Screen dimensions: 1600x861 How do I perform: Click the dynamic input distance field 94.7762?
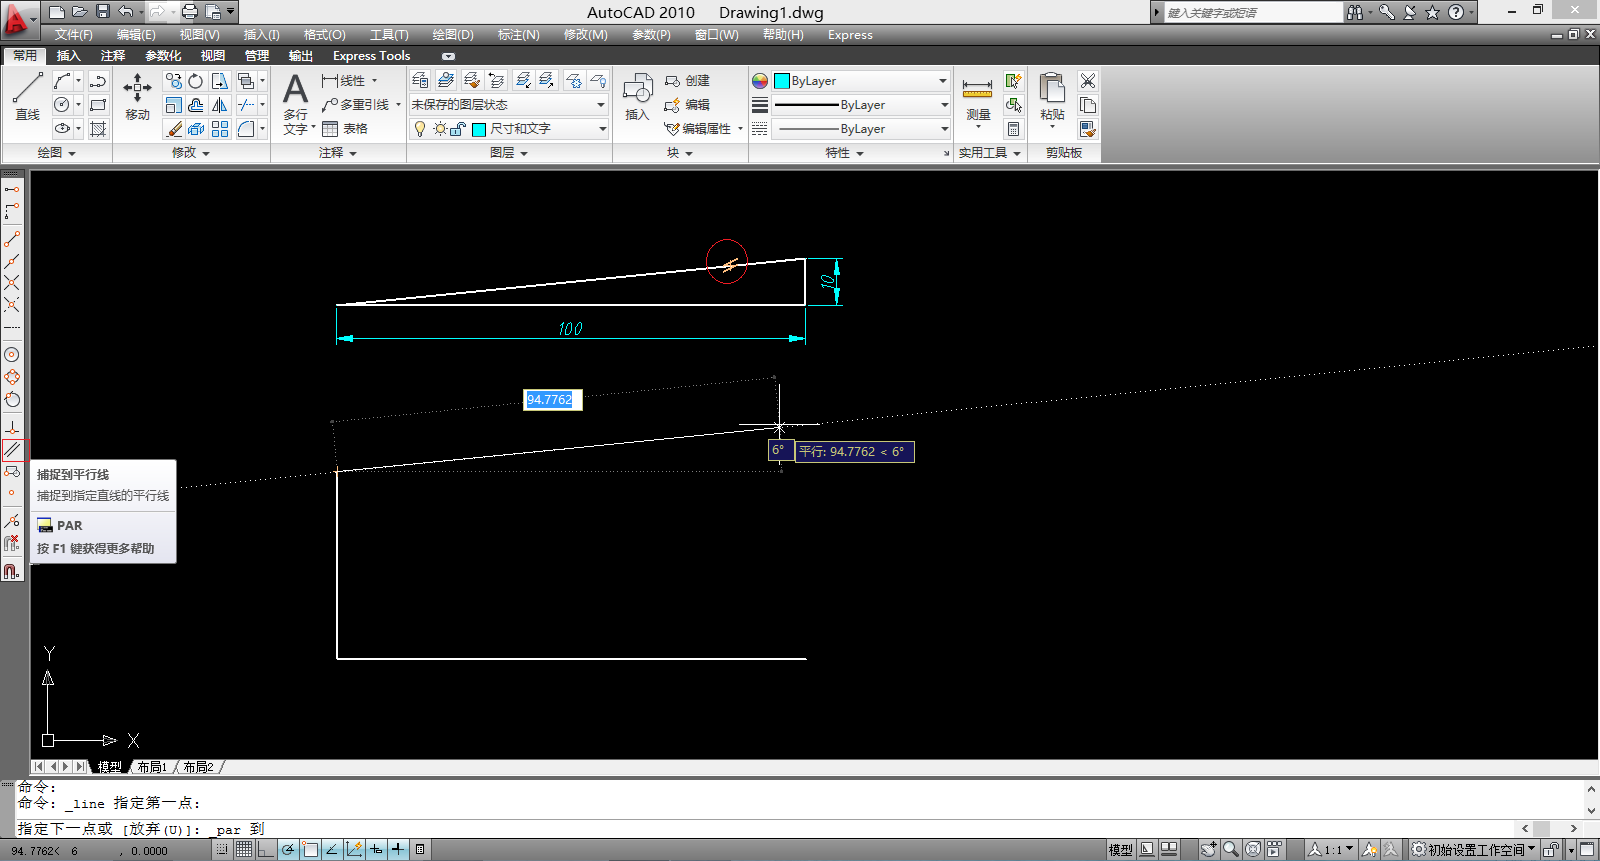[x=552, y=400]
